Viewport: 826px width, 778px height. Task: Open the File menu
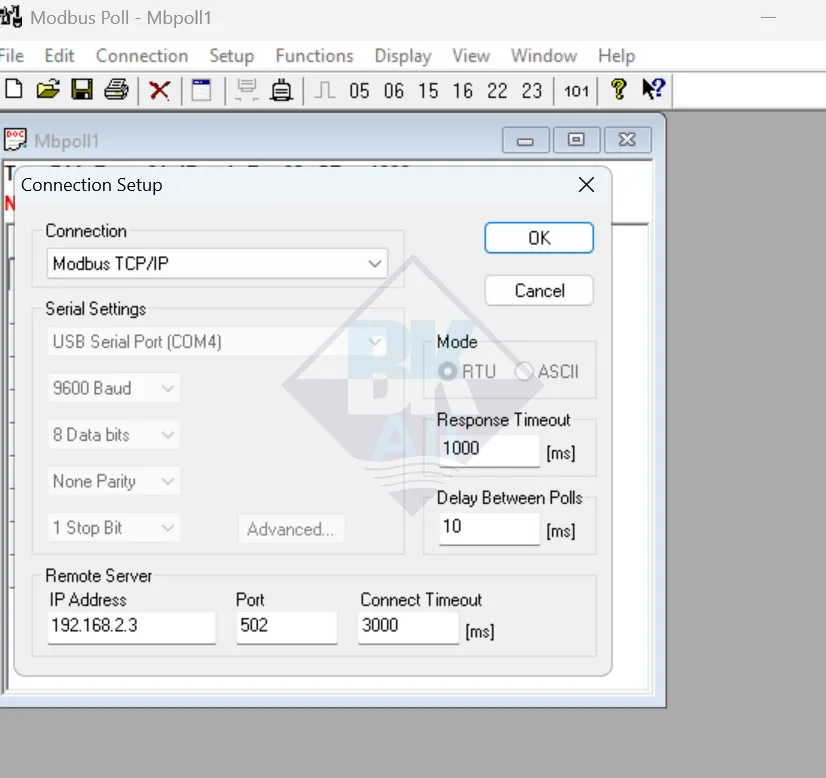point(12,55)
